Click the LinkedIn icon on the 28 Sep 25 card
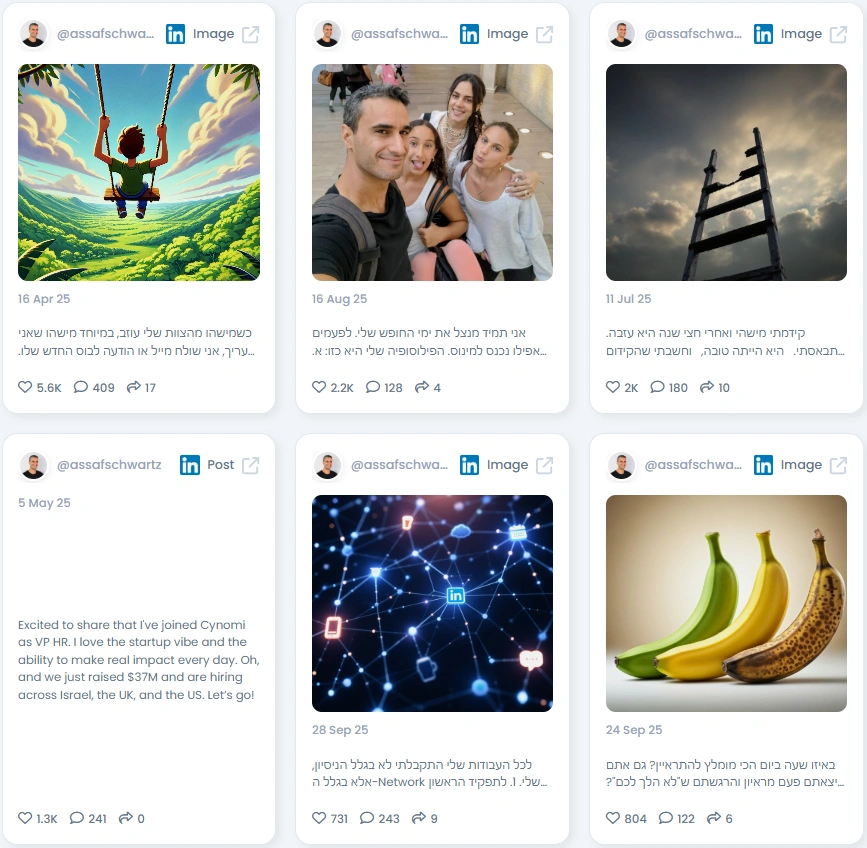The width and height of the screenshot is (867, 848). (469, 465)
